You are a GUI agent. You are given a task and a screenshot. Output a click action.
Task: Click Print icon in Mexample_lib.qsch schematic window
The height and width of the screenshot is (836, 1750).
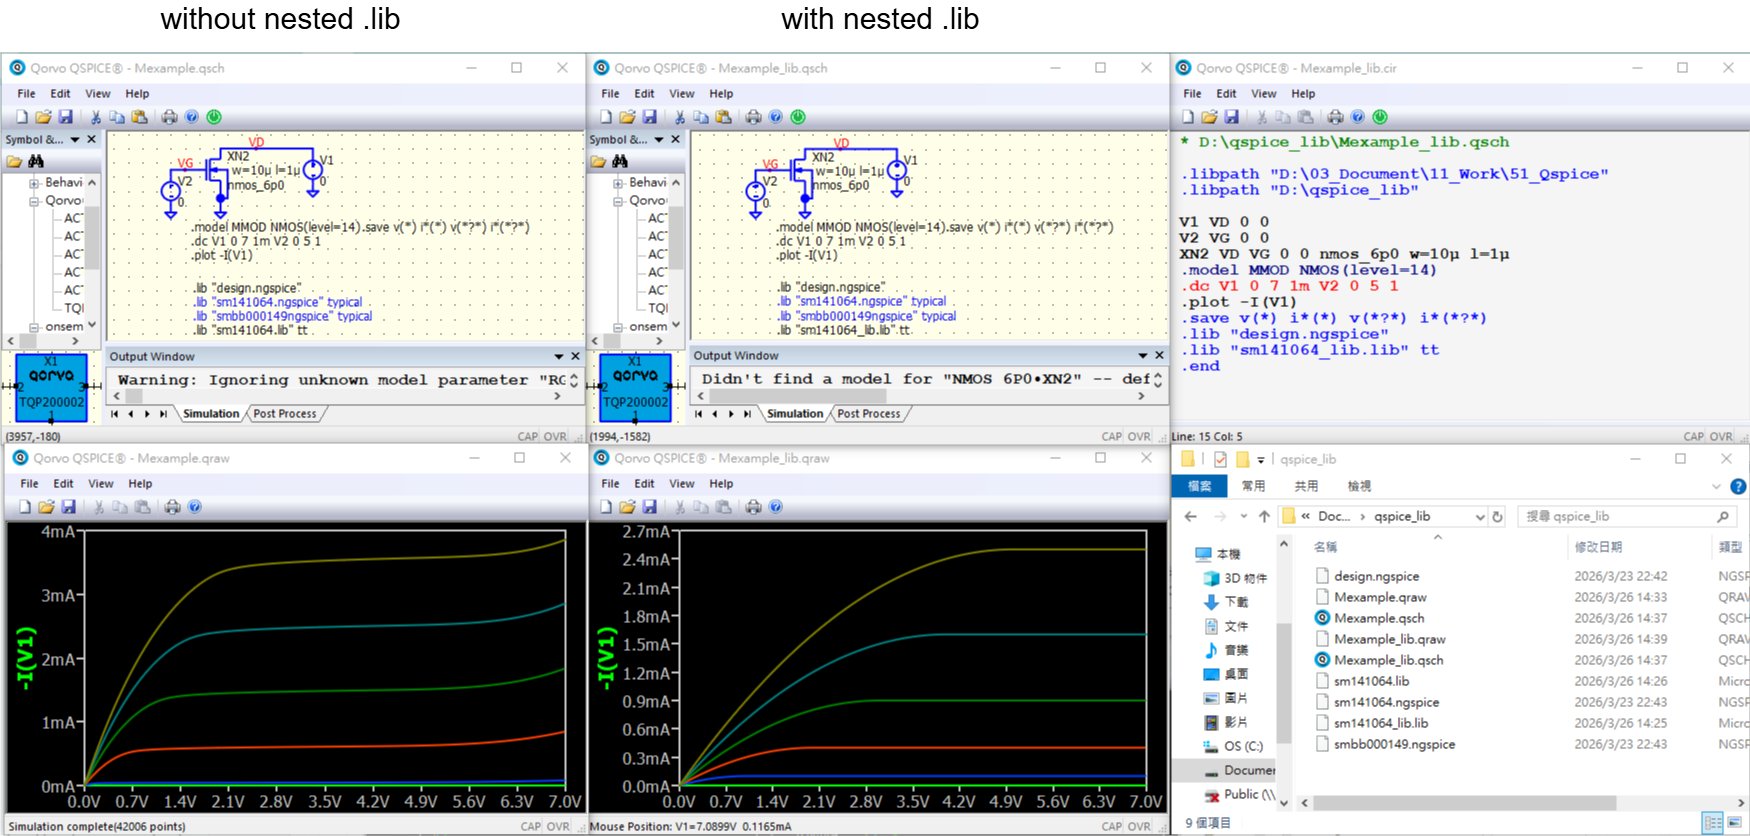(x=753, y=117)
